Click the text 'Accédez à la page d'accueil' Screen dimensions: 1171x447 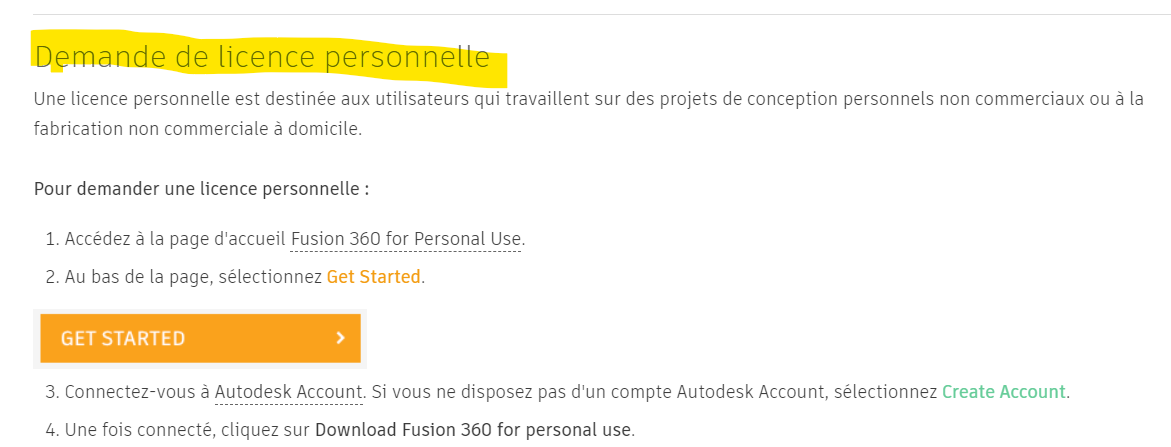[x=175, y=239]
